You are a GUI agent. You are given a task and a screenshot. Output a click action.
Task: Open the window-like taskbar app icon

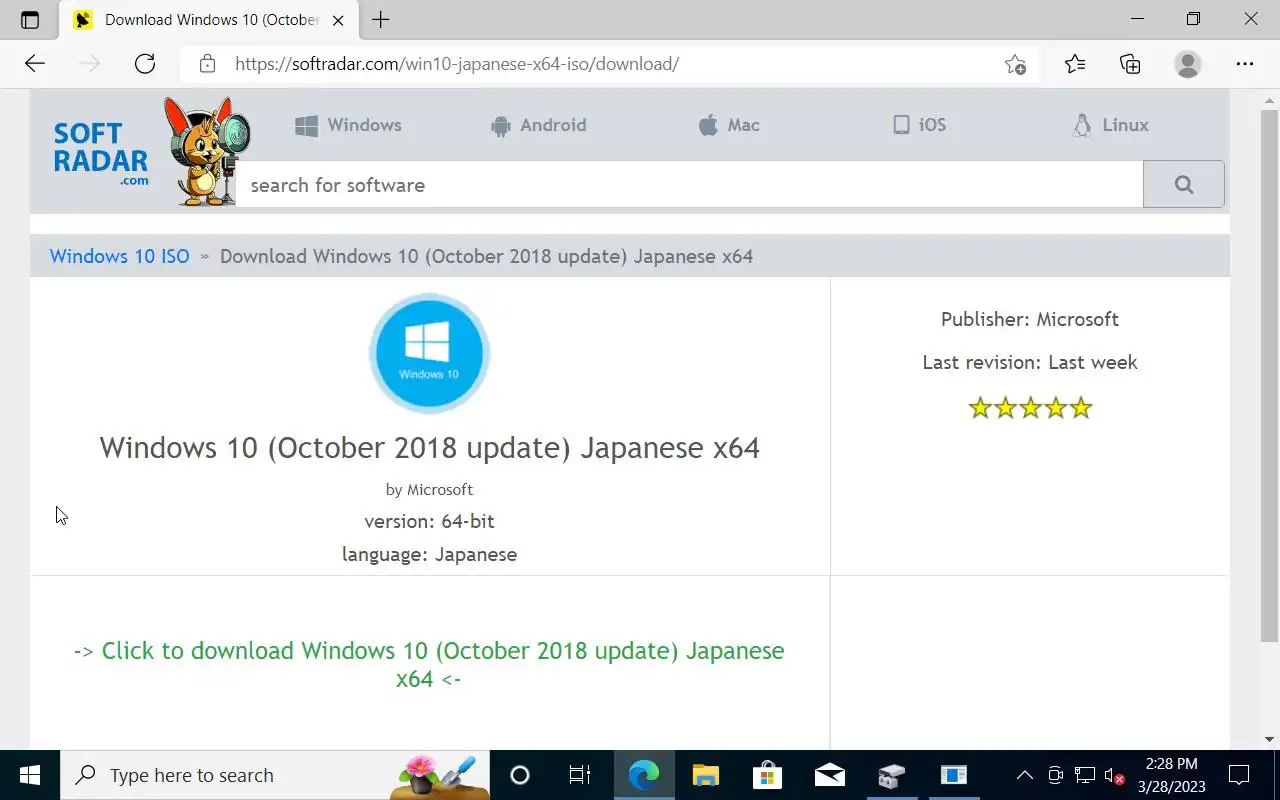click(x=953, y=775)
